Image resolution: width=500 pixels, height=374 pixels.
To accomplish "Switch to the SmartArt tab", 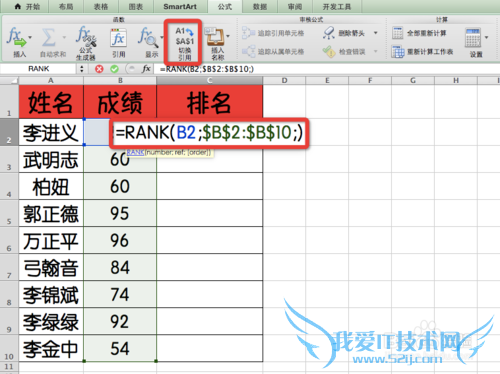I will 180,6.
